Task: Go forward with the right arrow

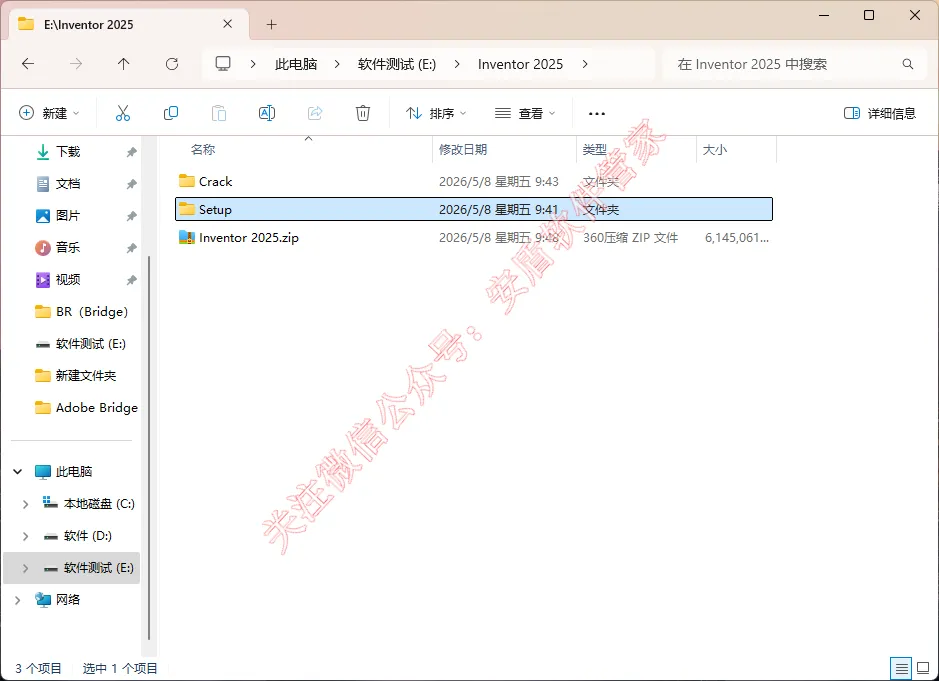Action: point(76,63)
